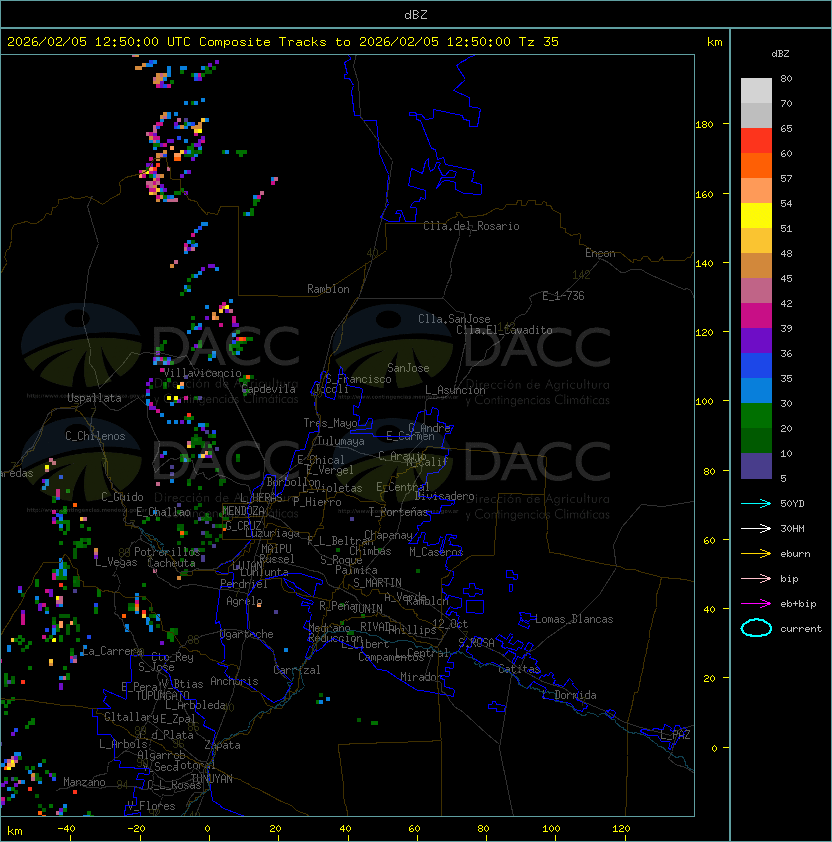The image size is (832, 842).
Task: Click the 'current' legend label
Action: [801, 629]
